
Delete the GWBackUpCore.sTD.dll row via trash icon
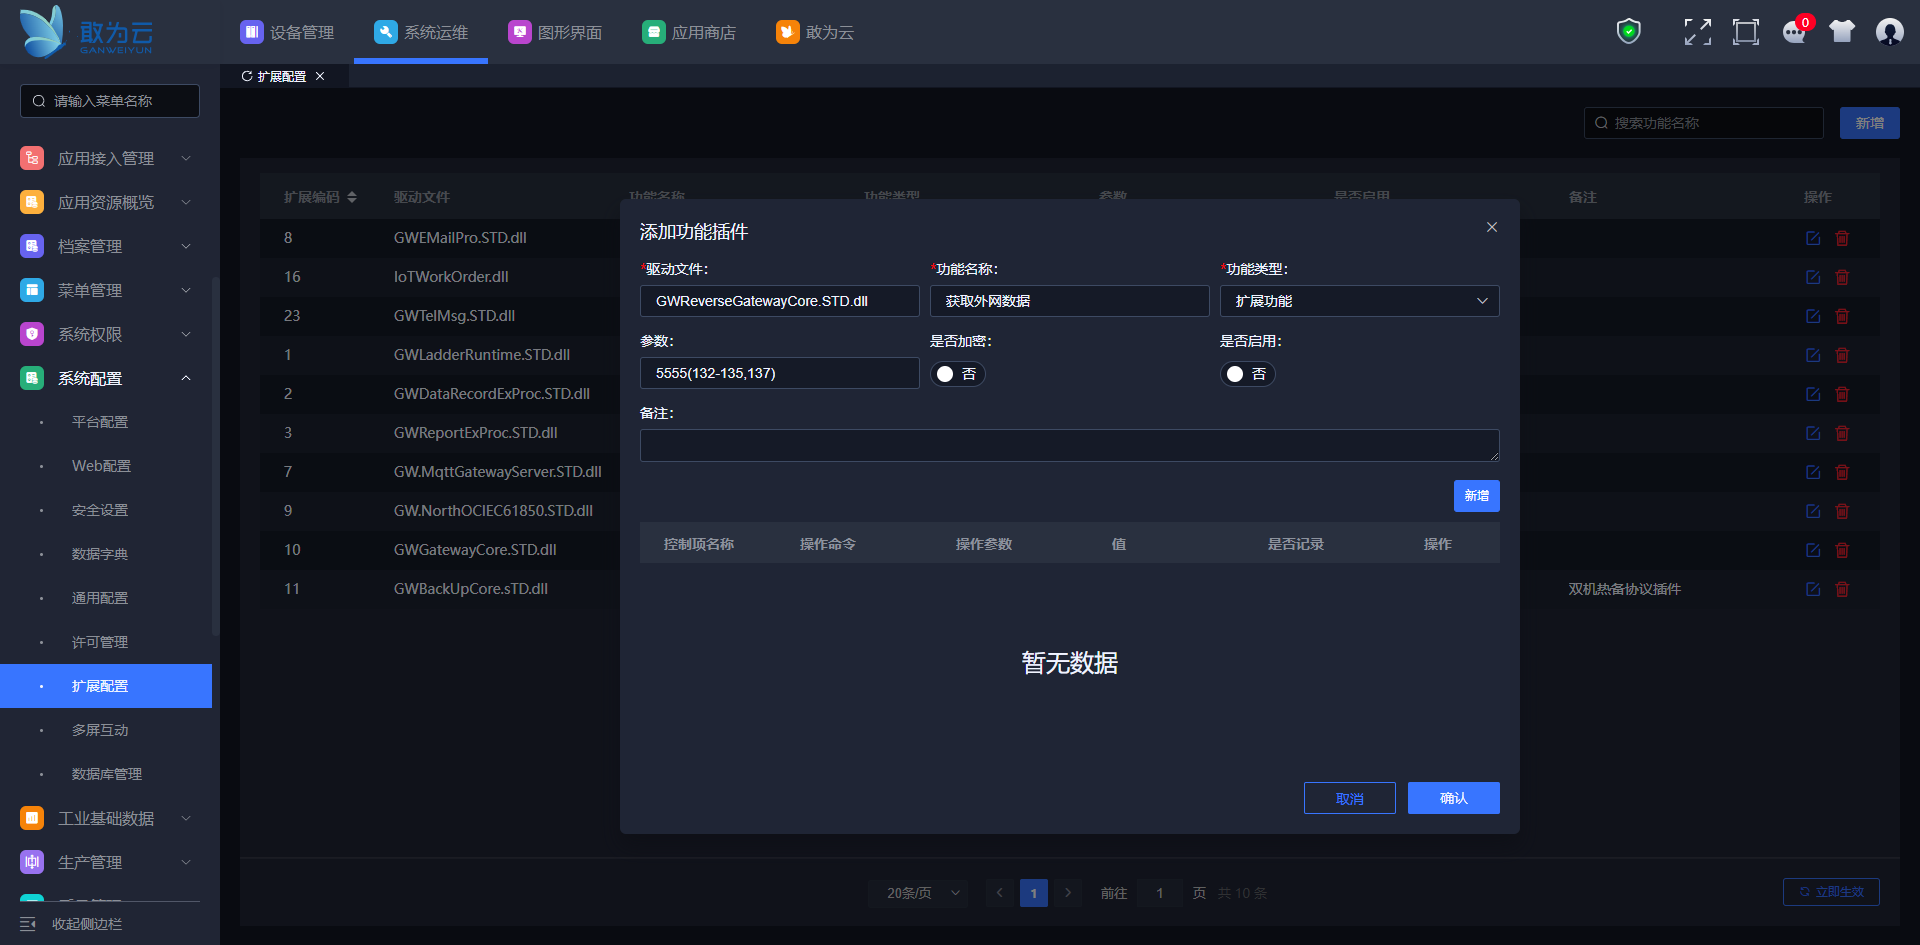(1842, 589)
